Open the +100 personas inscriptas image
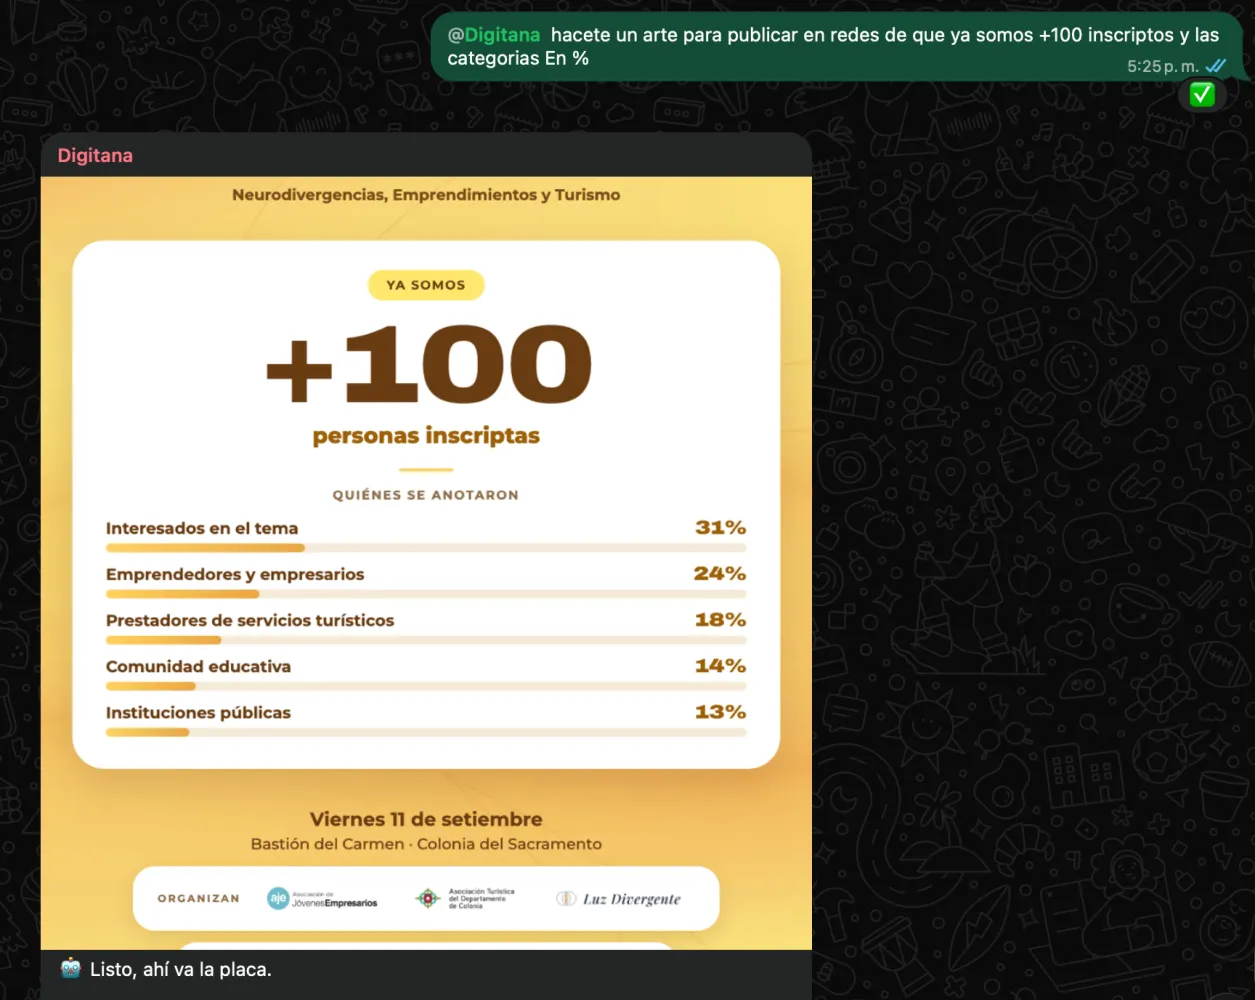This screenshot has height=1000, width=1255. point(426,563)
